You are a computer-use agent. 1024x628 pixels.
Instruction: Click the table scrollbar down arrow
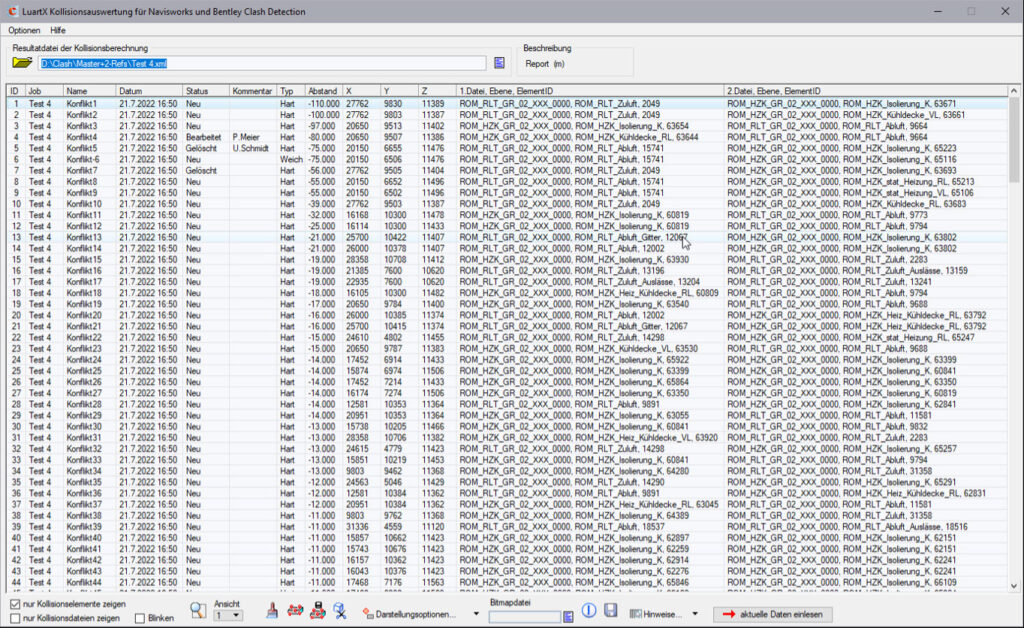click(1014, 586)
